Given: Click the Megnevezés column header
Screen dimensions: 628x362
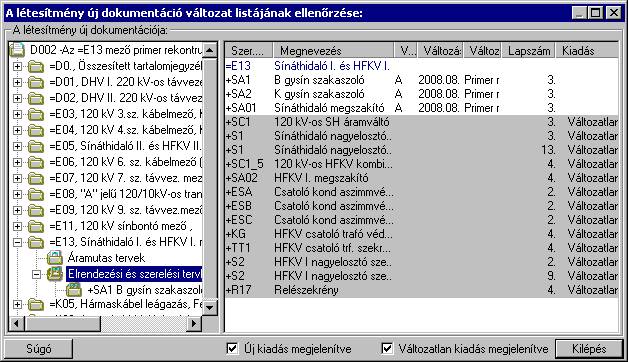Looking at the screenshot, I should [x=333, y=50].
